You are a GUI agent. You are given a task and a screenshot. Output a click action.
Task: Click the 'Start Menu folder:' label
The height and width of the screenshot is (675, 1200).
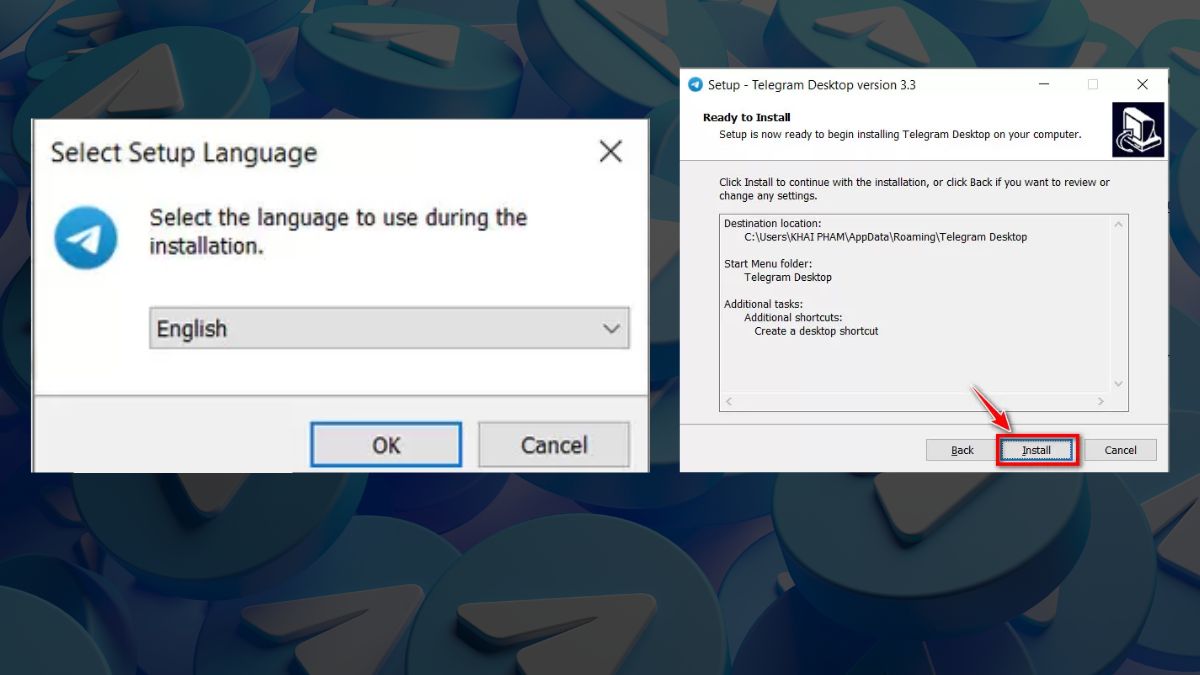point(769,264)
